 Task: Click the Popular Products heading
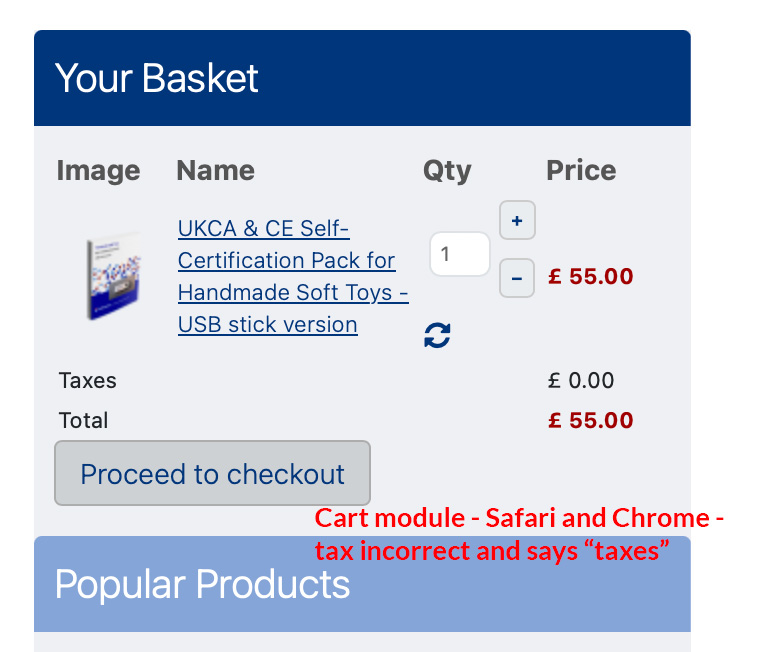[x=202, y=584]
